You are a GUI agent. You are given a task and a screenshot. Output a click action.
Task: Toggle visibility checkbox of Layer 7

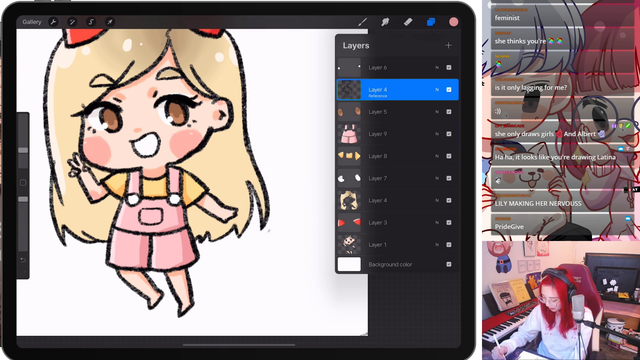(x=449, y=178)
